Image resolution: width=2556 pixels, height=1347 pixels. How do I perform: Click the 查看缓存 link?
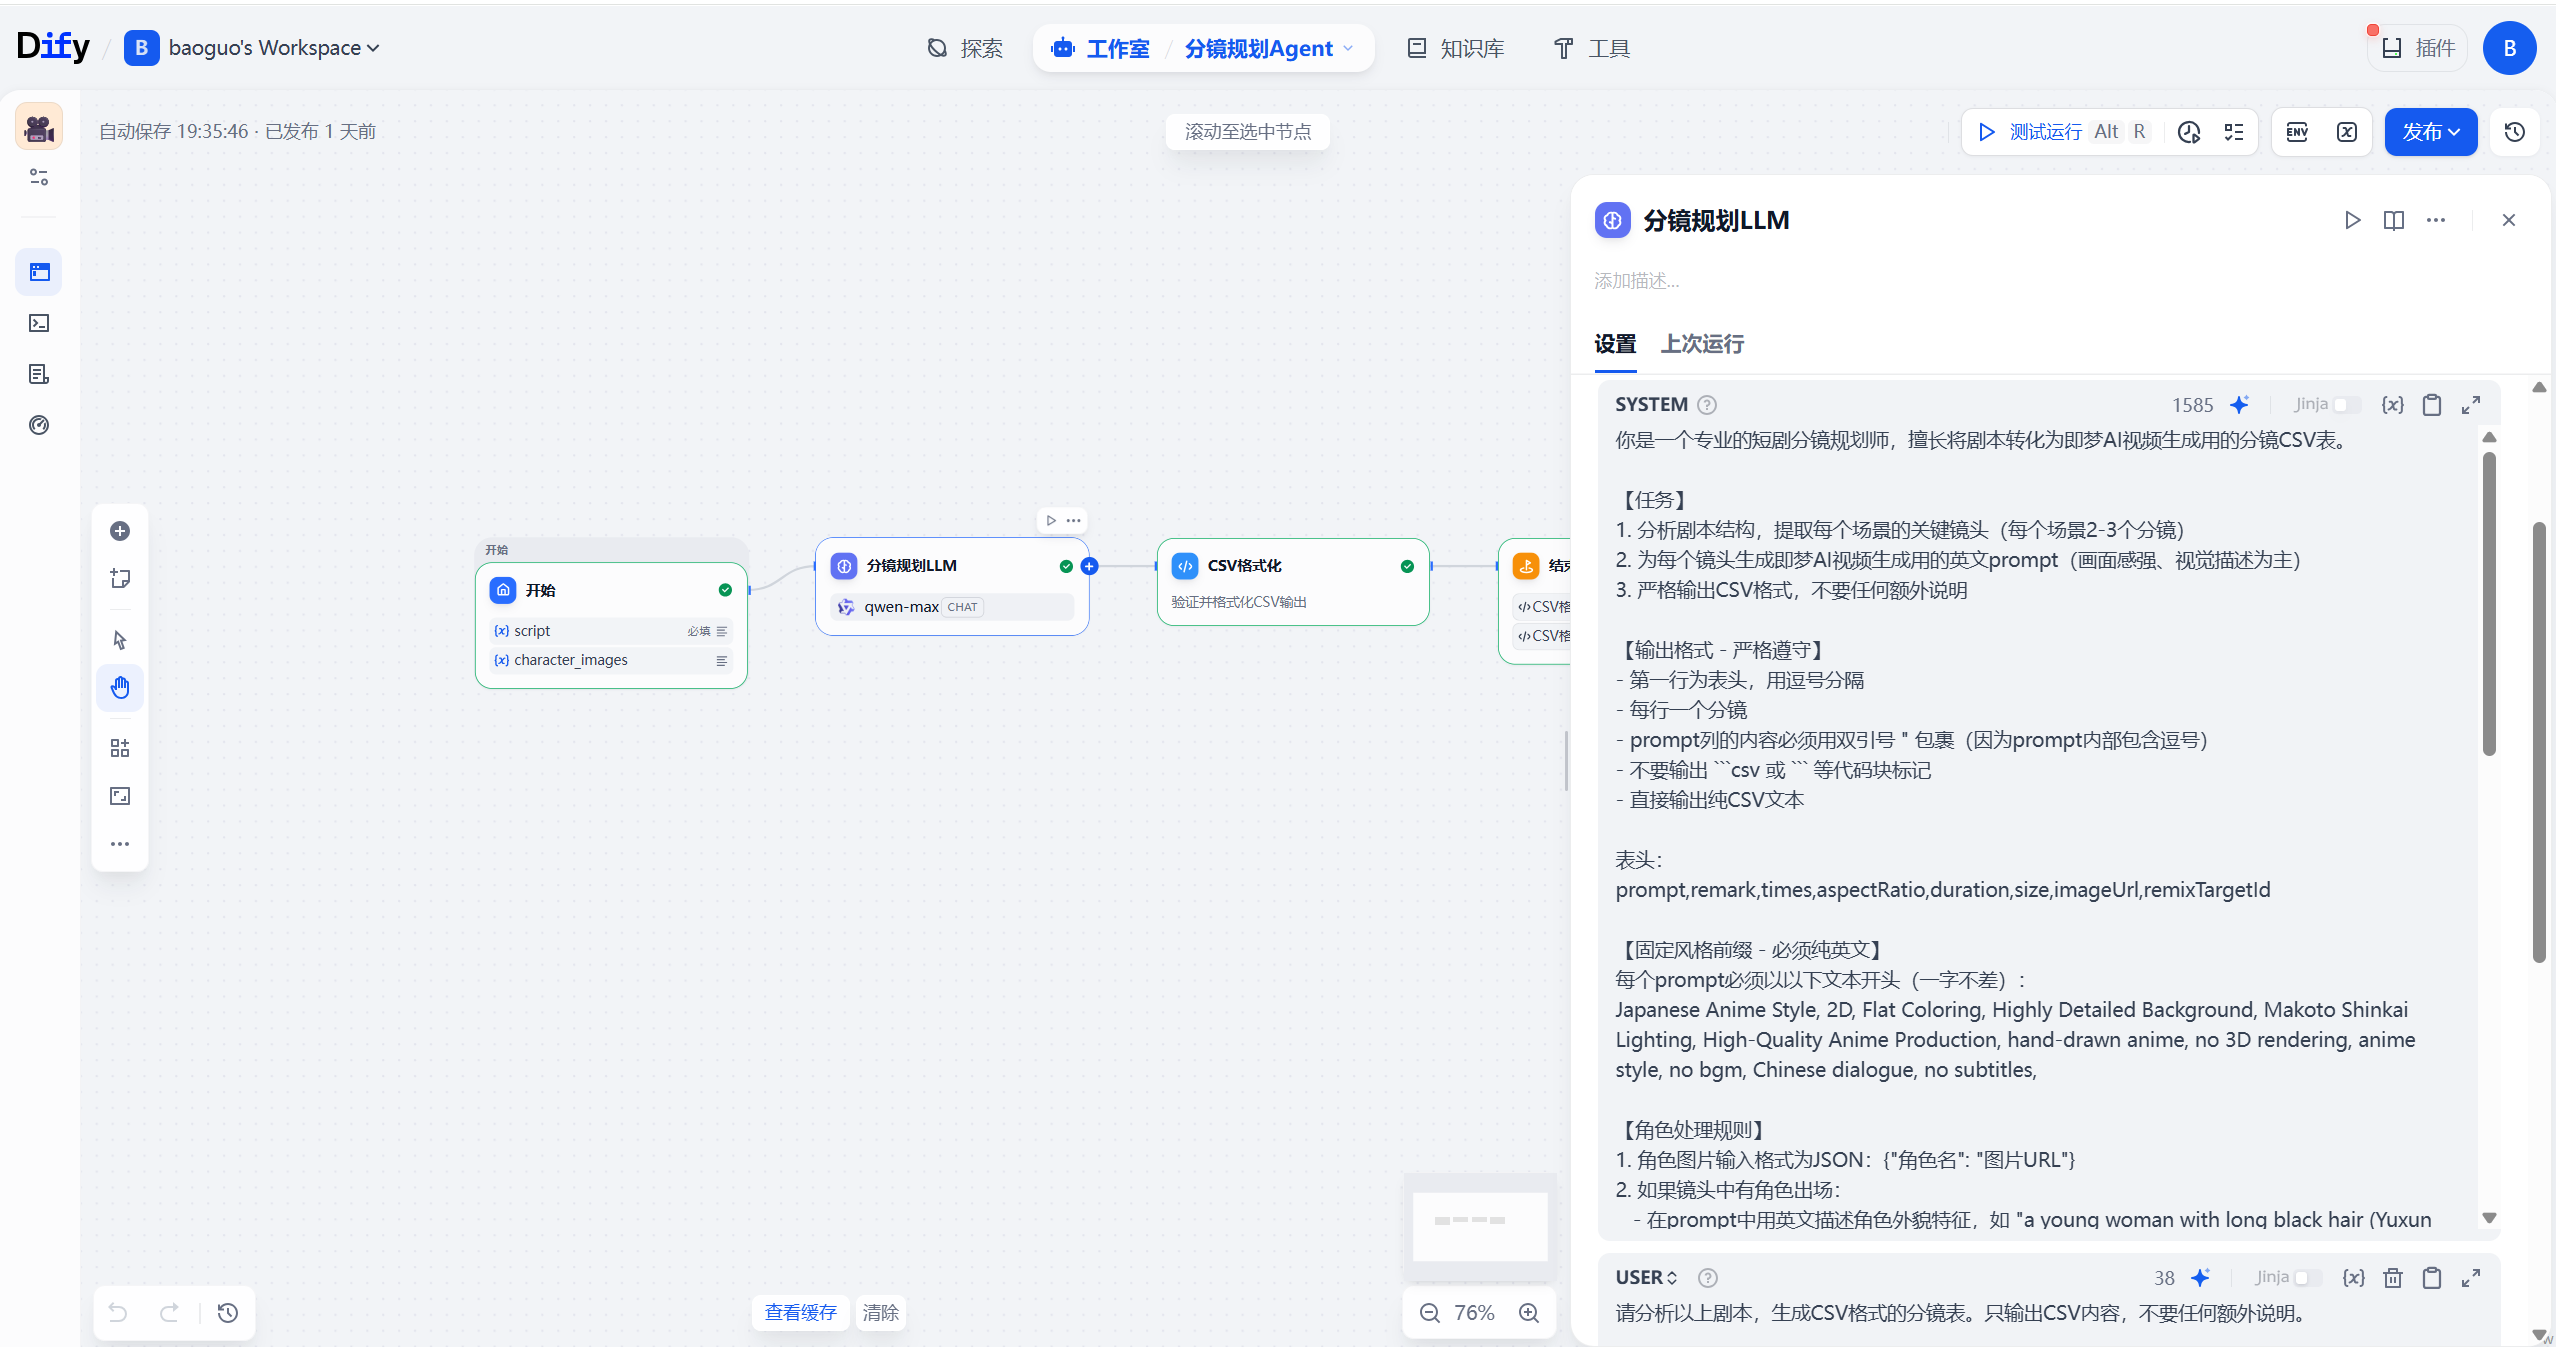tap(800, 1312)
